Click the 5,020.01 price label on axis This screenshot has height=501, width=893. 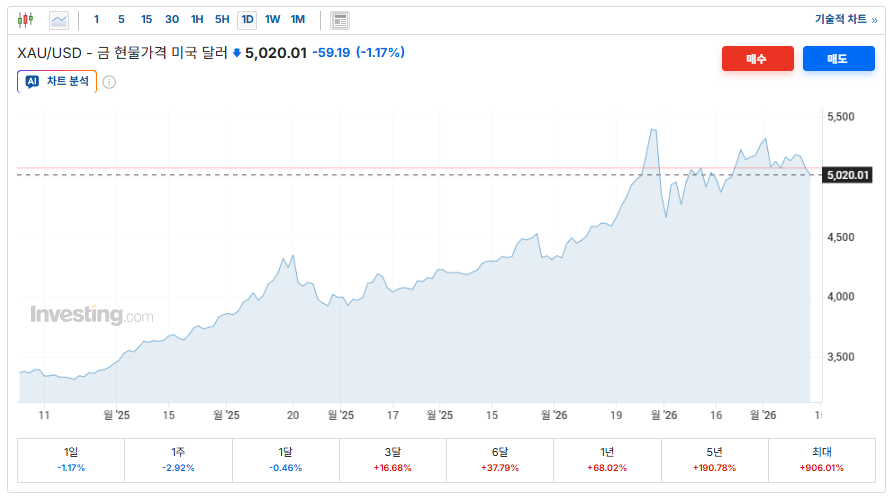[848, 175]
